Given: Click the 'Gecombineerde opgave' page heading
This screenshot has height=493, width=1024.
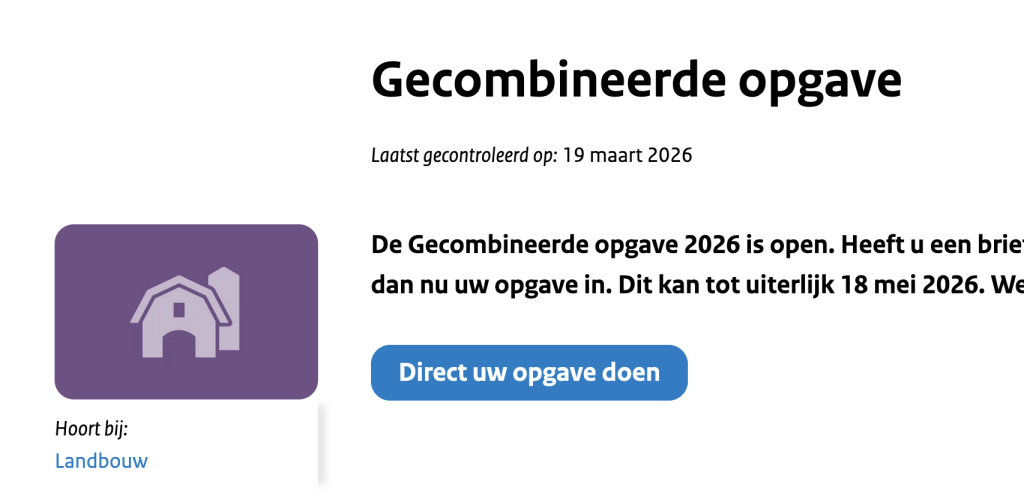Looking at the screenshot, I should pos(636,80).
